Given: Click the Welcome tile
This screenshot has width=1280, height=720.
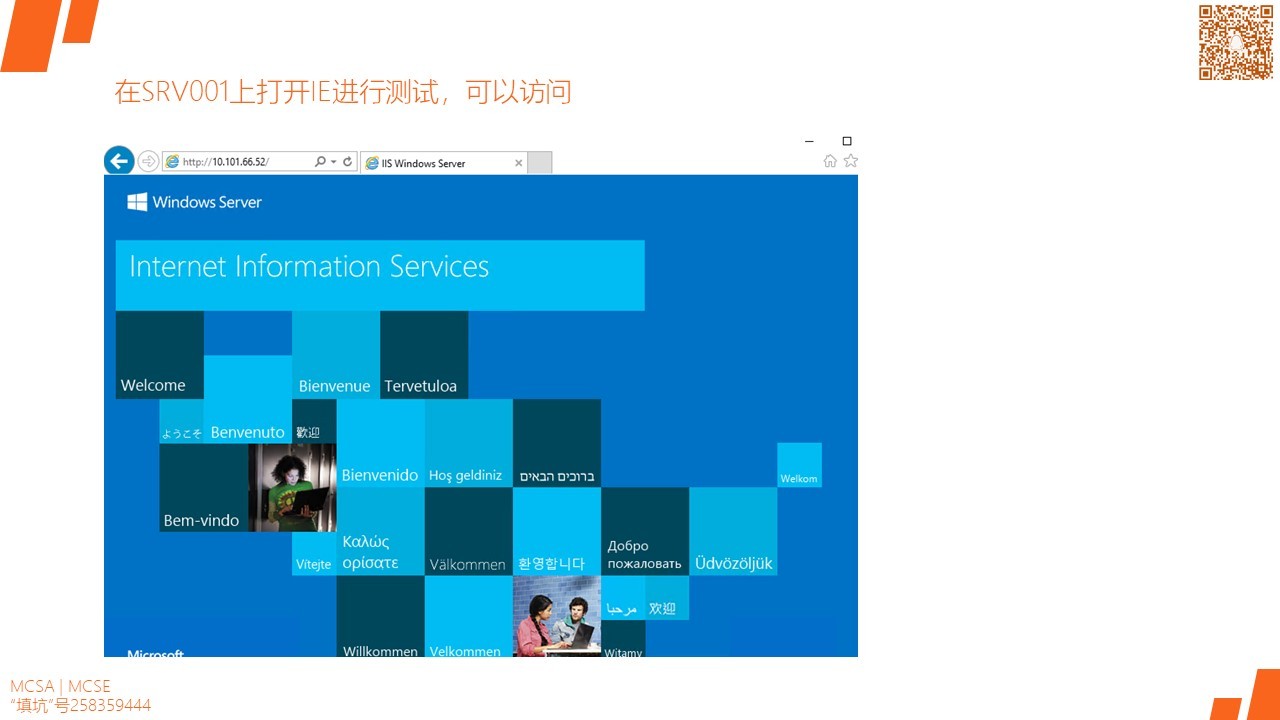Looking at the screenshot, I should tap(160, 355).
